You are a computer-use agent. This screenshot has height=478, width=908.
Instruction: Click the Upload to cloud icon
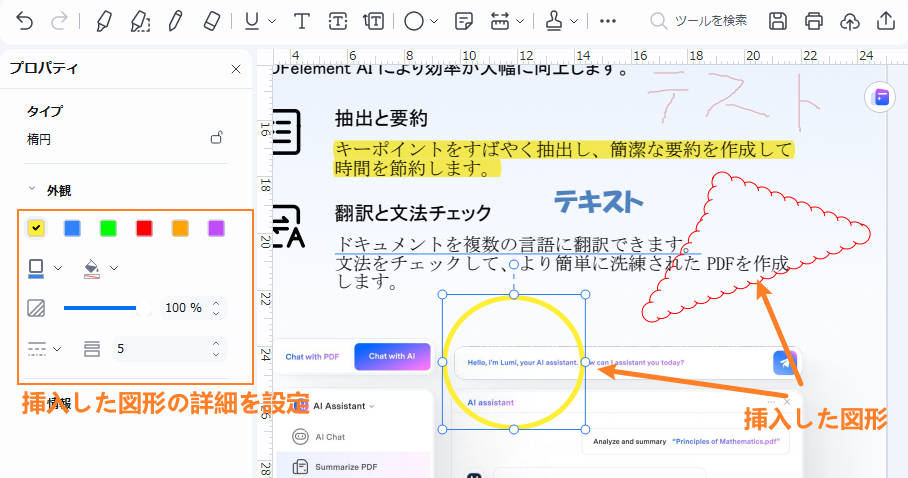[x=850, y=21]
